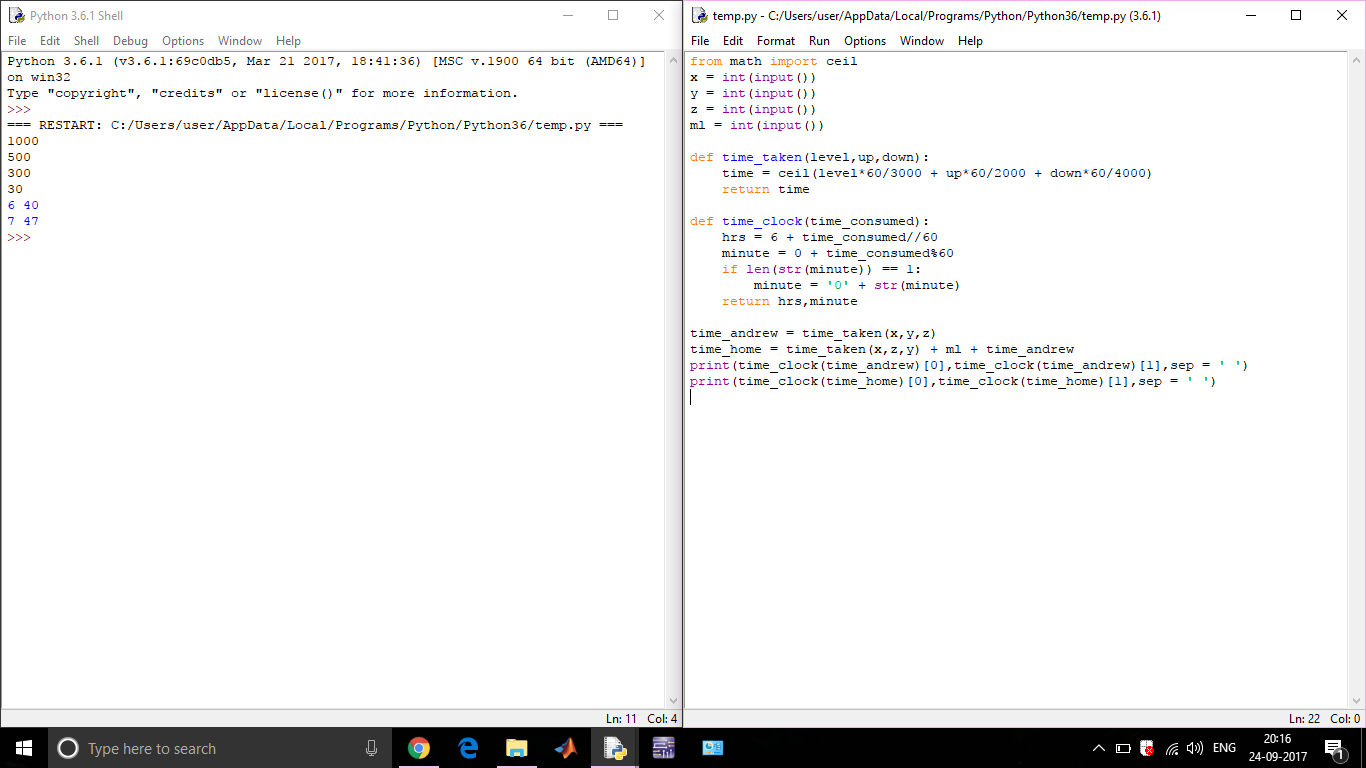This screenshot has height=768, width=1366.
Task: Close the Python Shell window
Action: tap(659, 16)
